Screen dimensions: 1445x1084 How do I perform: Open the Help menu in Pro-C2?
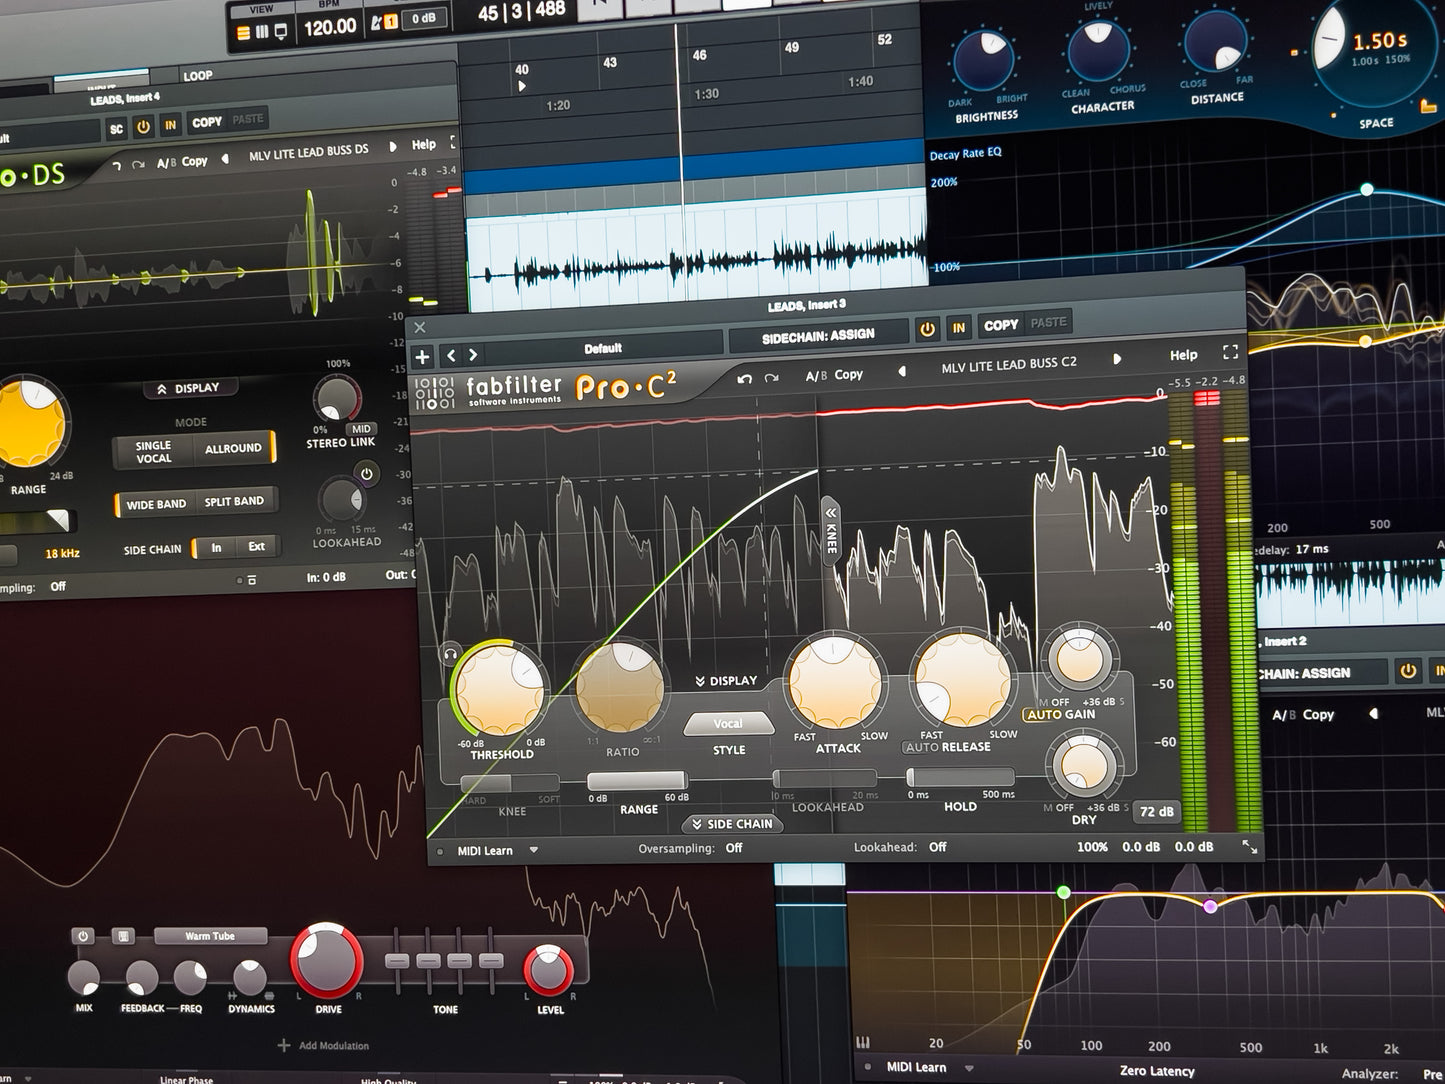pyautogui.click(x=1183, y=355)
